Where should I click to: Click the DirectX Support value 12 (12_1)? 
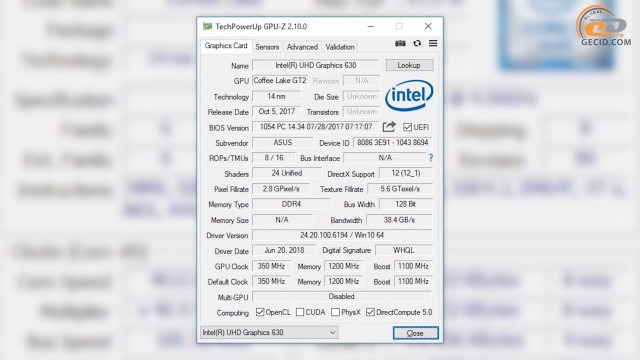click(x=406, y=173)
